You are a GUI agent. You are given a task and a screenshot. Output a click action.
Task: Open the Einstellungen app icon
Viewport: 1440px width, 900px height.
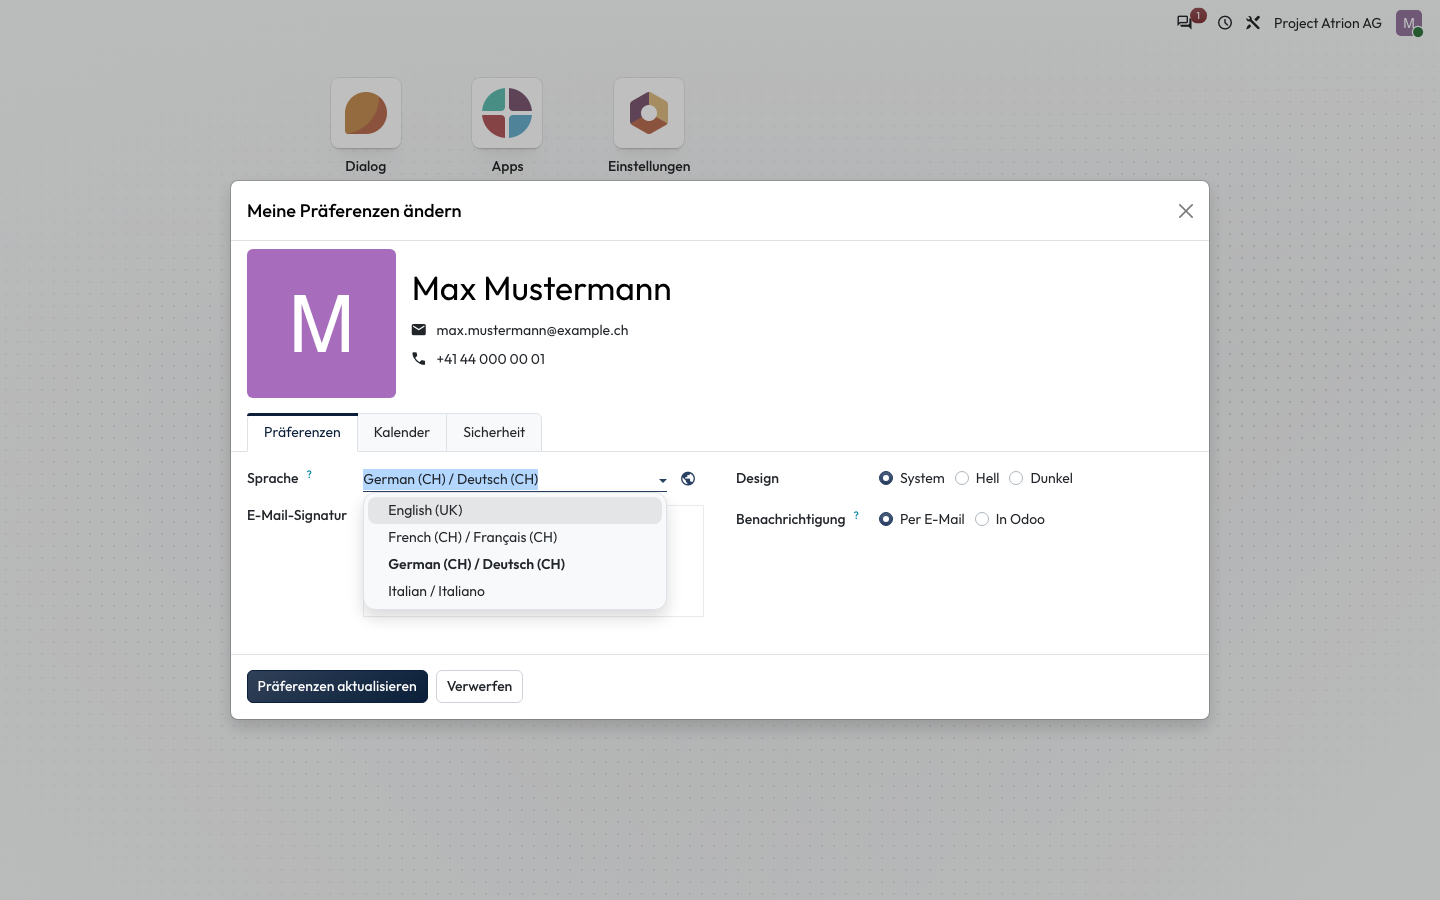pyautogui.click(x=649, y=113)
